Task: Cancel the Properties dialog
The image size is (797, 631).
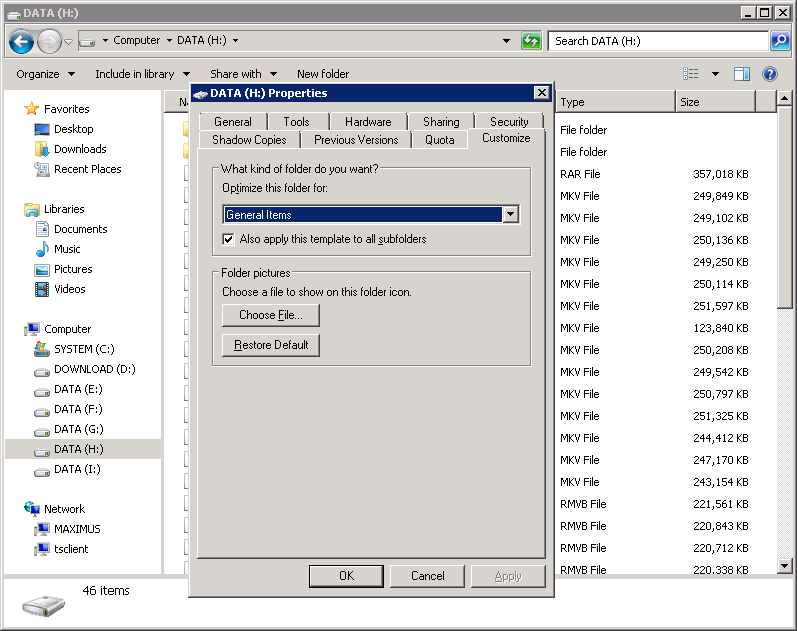Action: point(427,576)
